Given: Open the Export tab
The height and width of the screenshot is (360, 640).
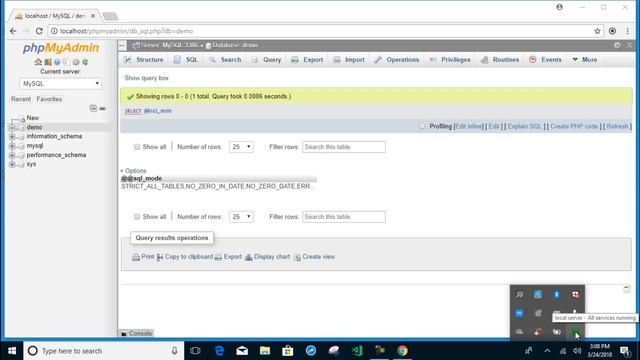Looking at the screenshot, I should point(307,60).
